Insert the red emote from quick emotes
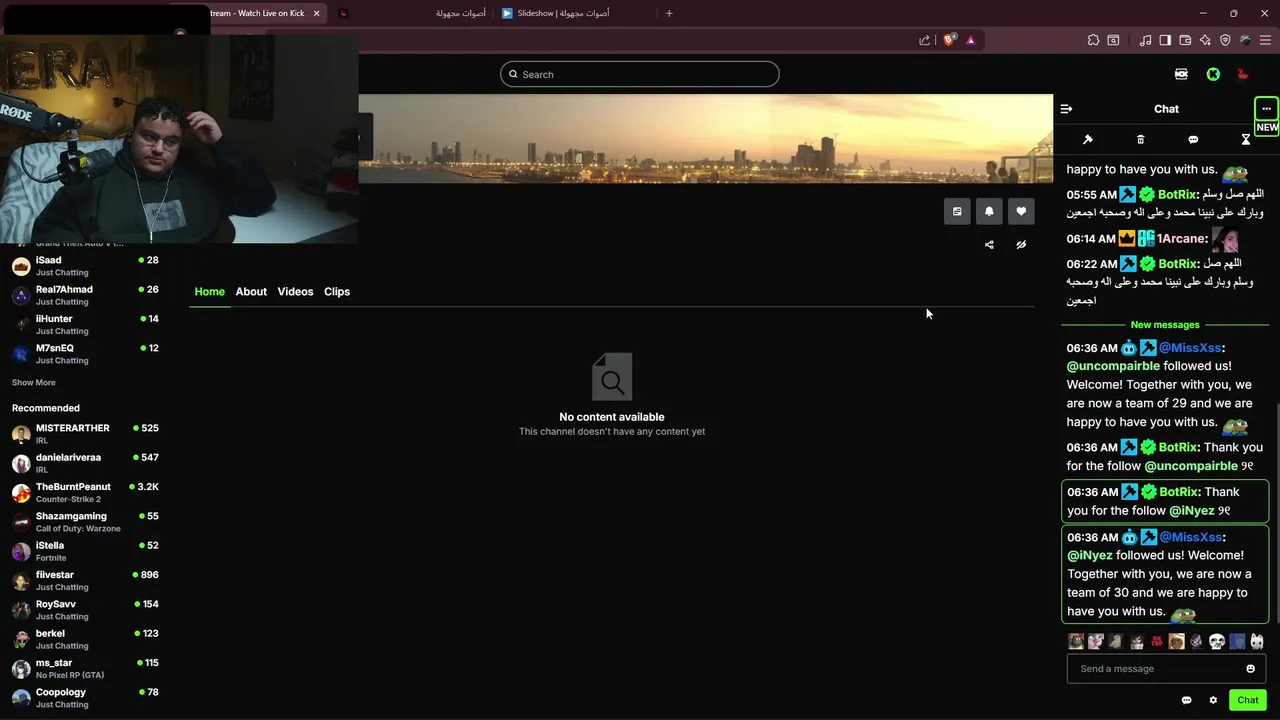This screenshot has width=1280, height=720. pyautogui.click(x=1157, y=642)
